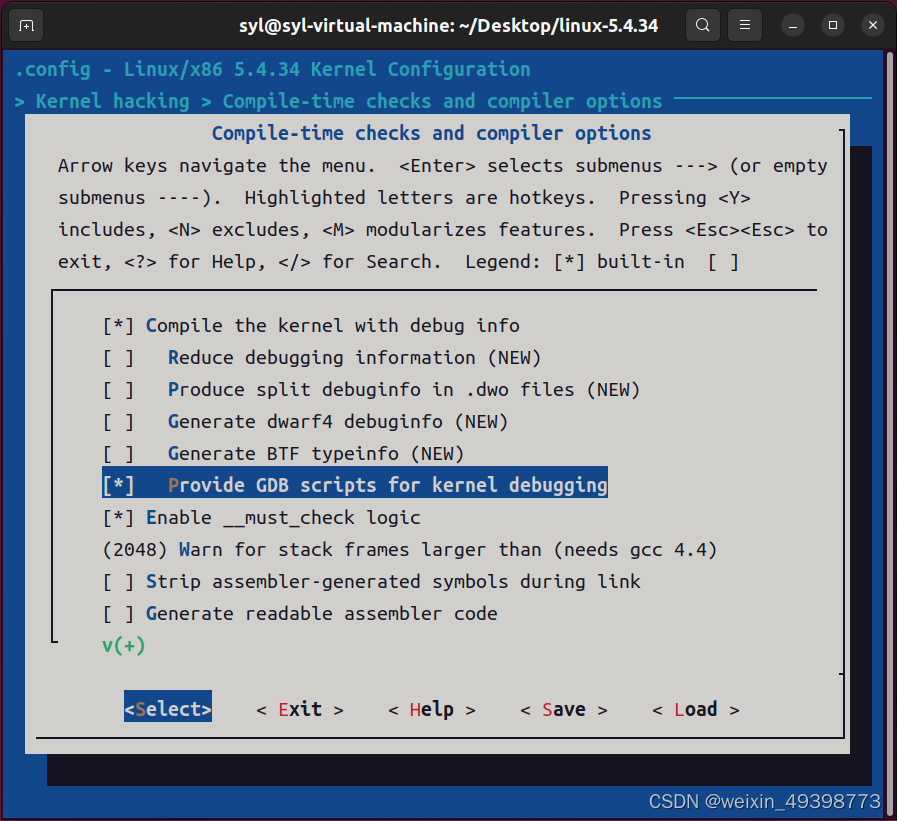Click the v(+) more-items indicator
Screen dimensions: 897x821
click(x=124, y=645)
